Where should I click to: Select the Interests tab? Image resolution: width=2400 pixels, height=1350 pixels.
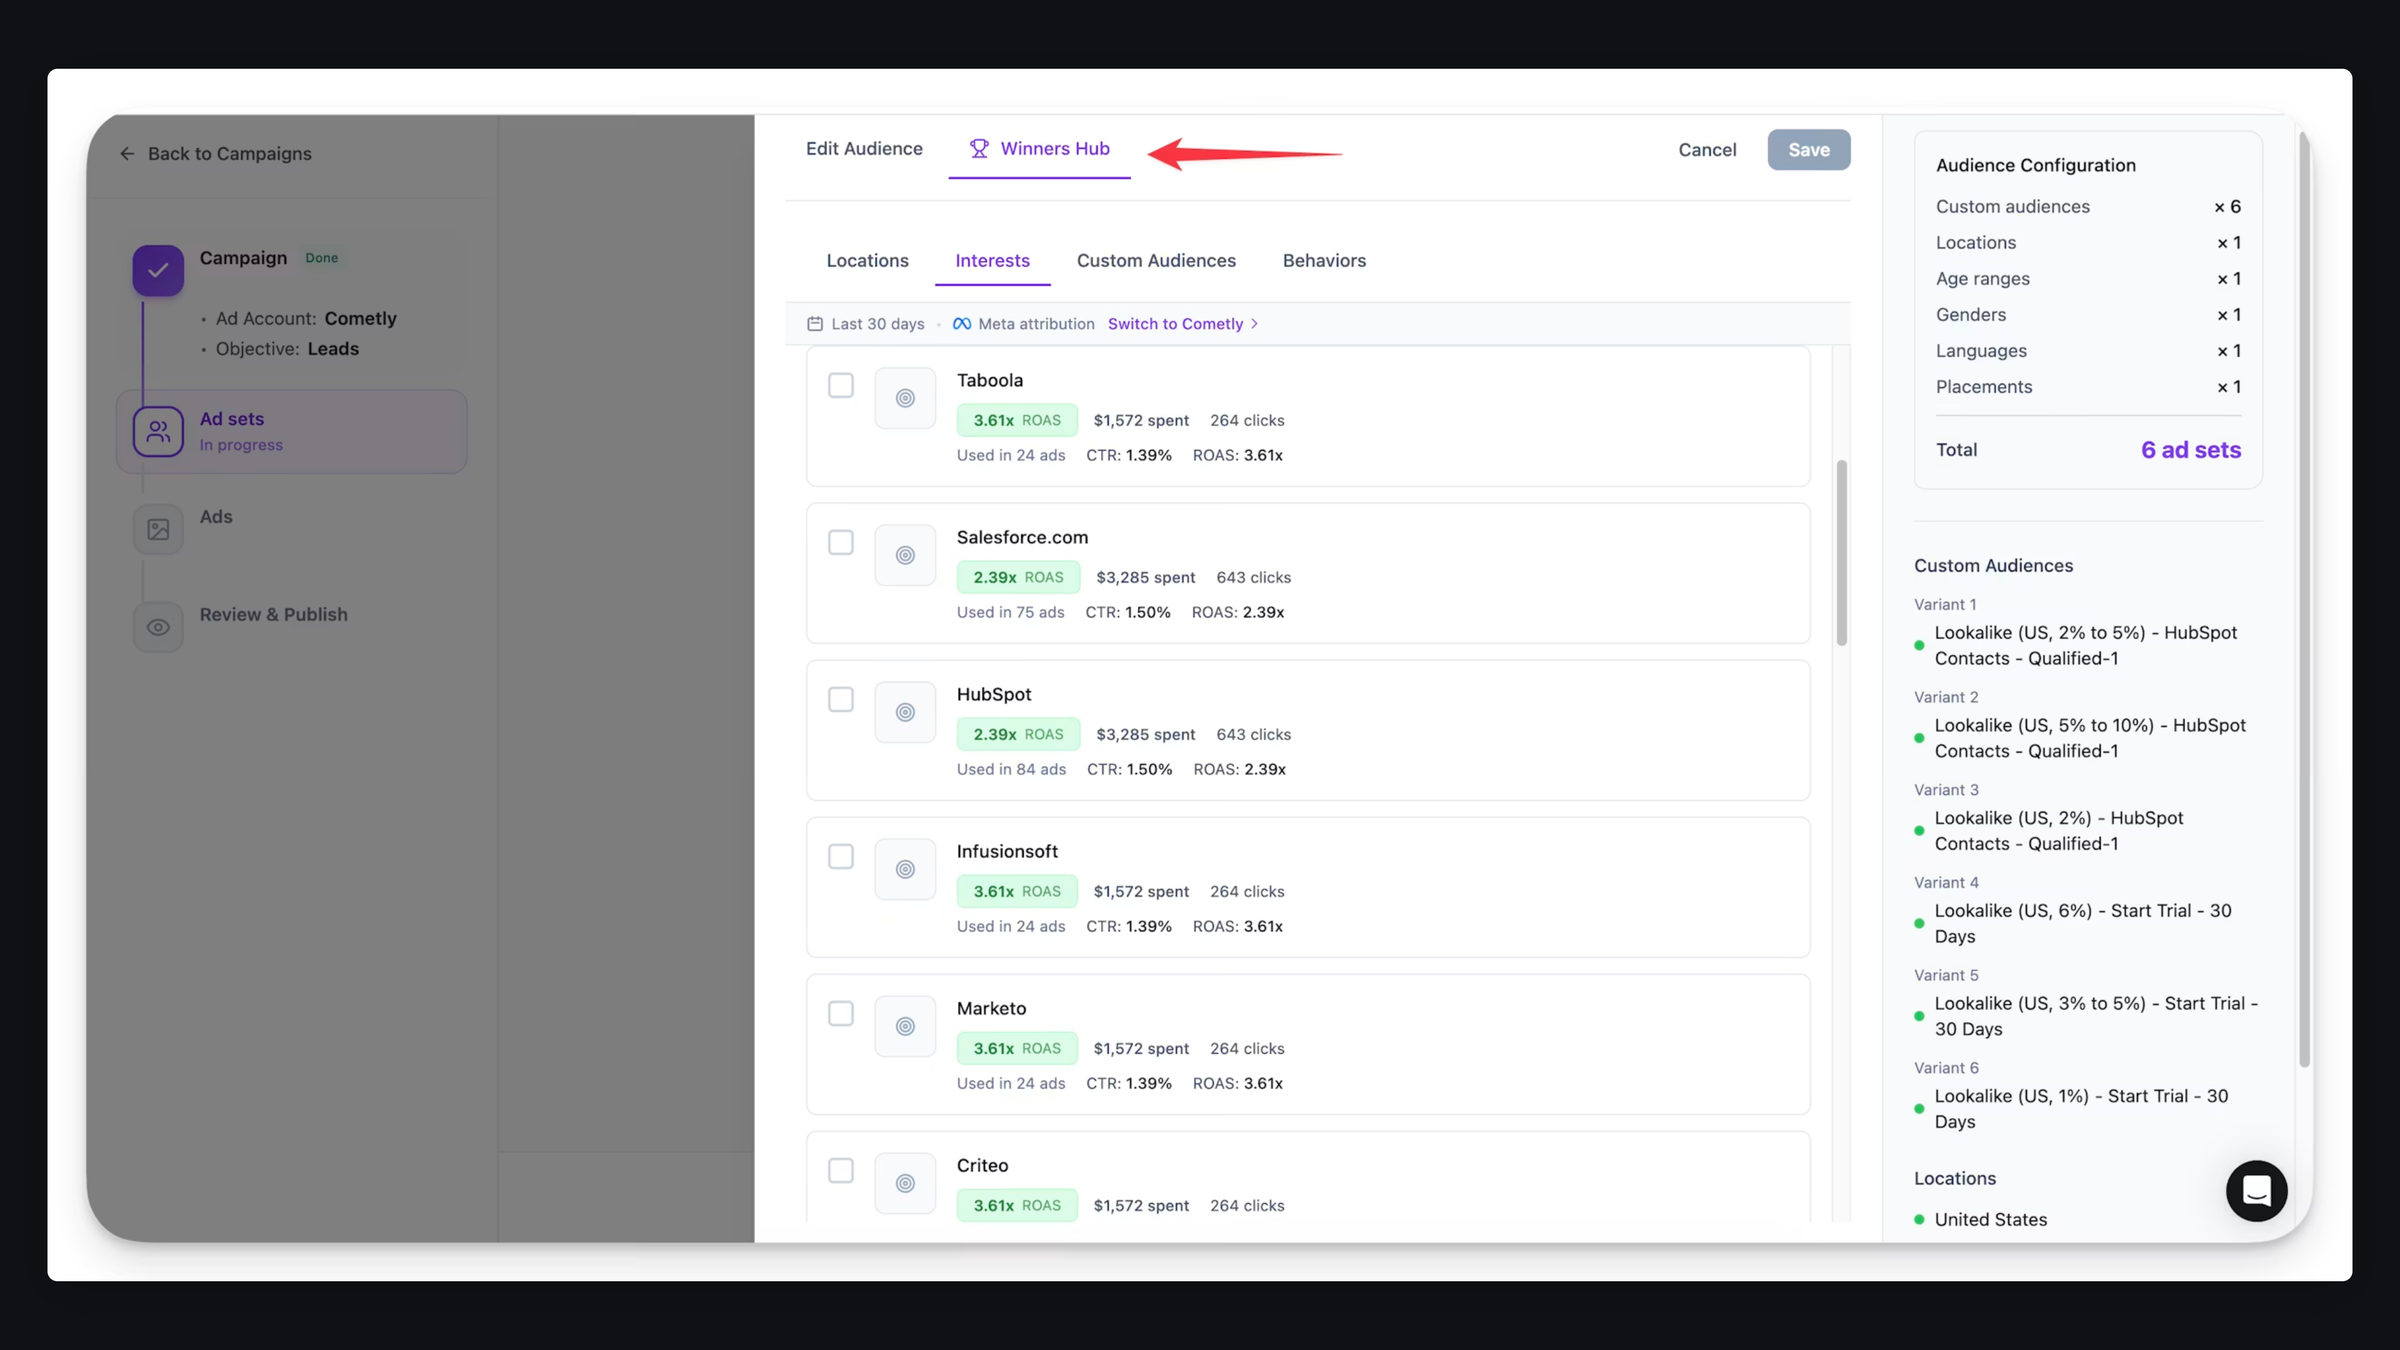pos(992,261)
